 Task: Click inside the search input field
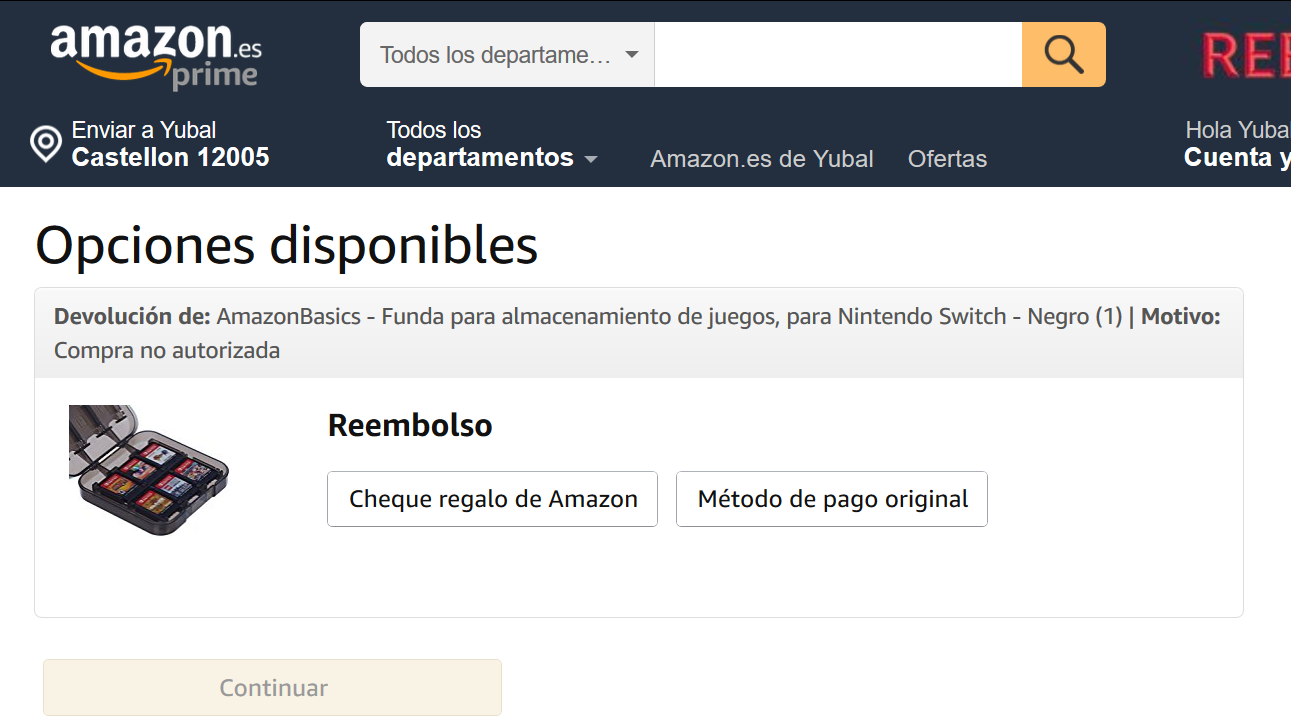835,54
